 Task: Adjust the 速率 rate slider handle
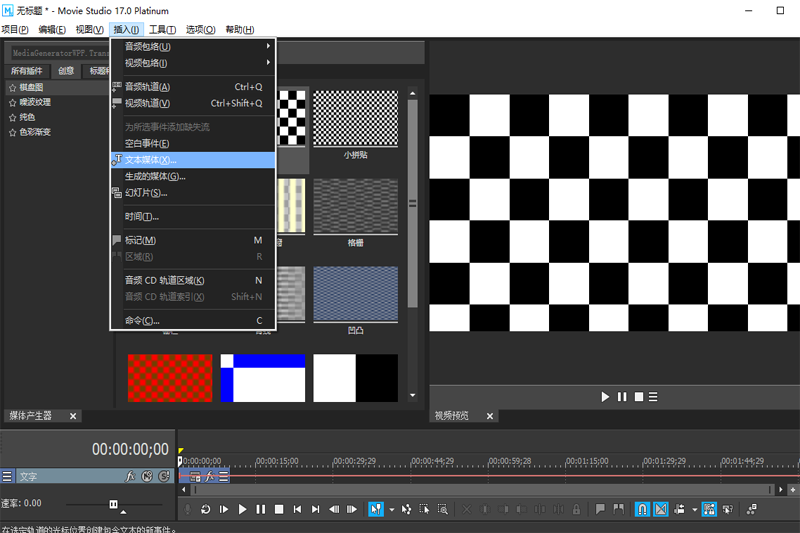pyautogui.click(x=113, y=503)
